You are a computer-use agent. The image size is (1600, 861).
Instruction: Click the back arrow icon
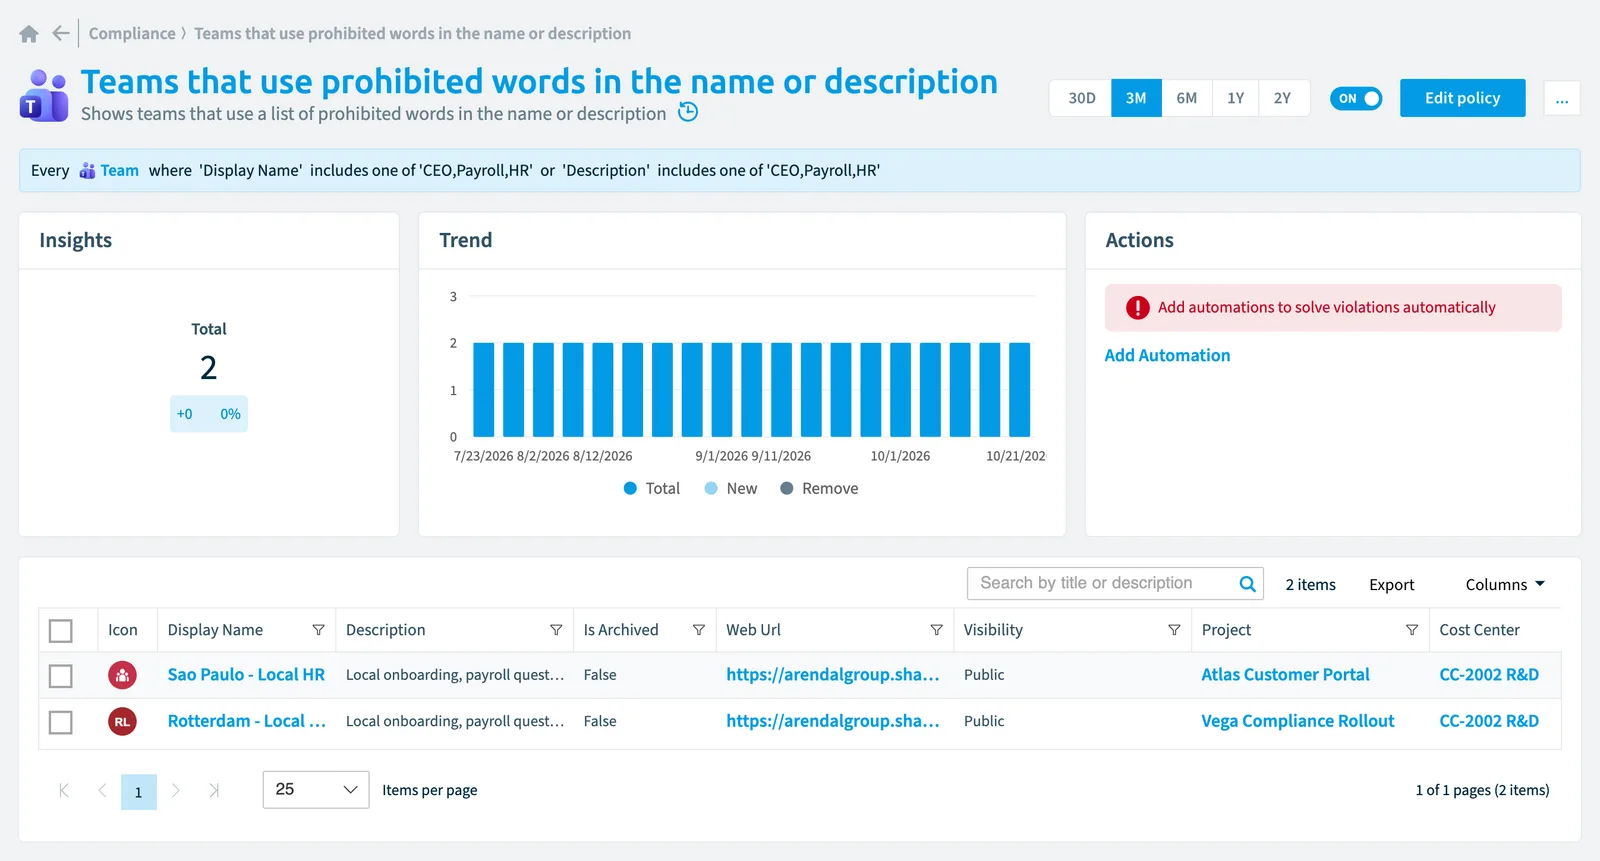coord(61,33)
